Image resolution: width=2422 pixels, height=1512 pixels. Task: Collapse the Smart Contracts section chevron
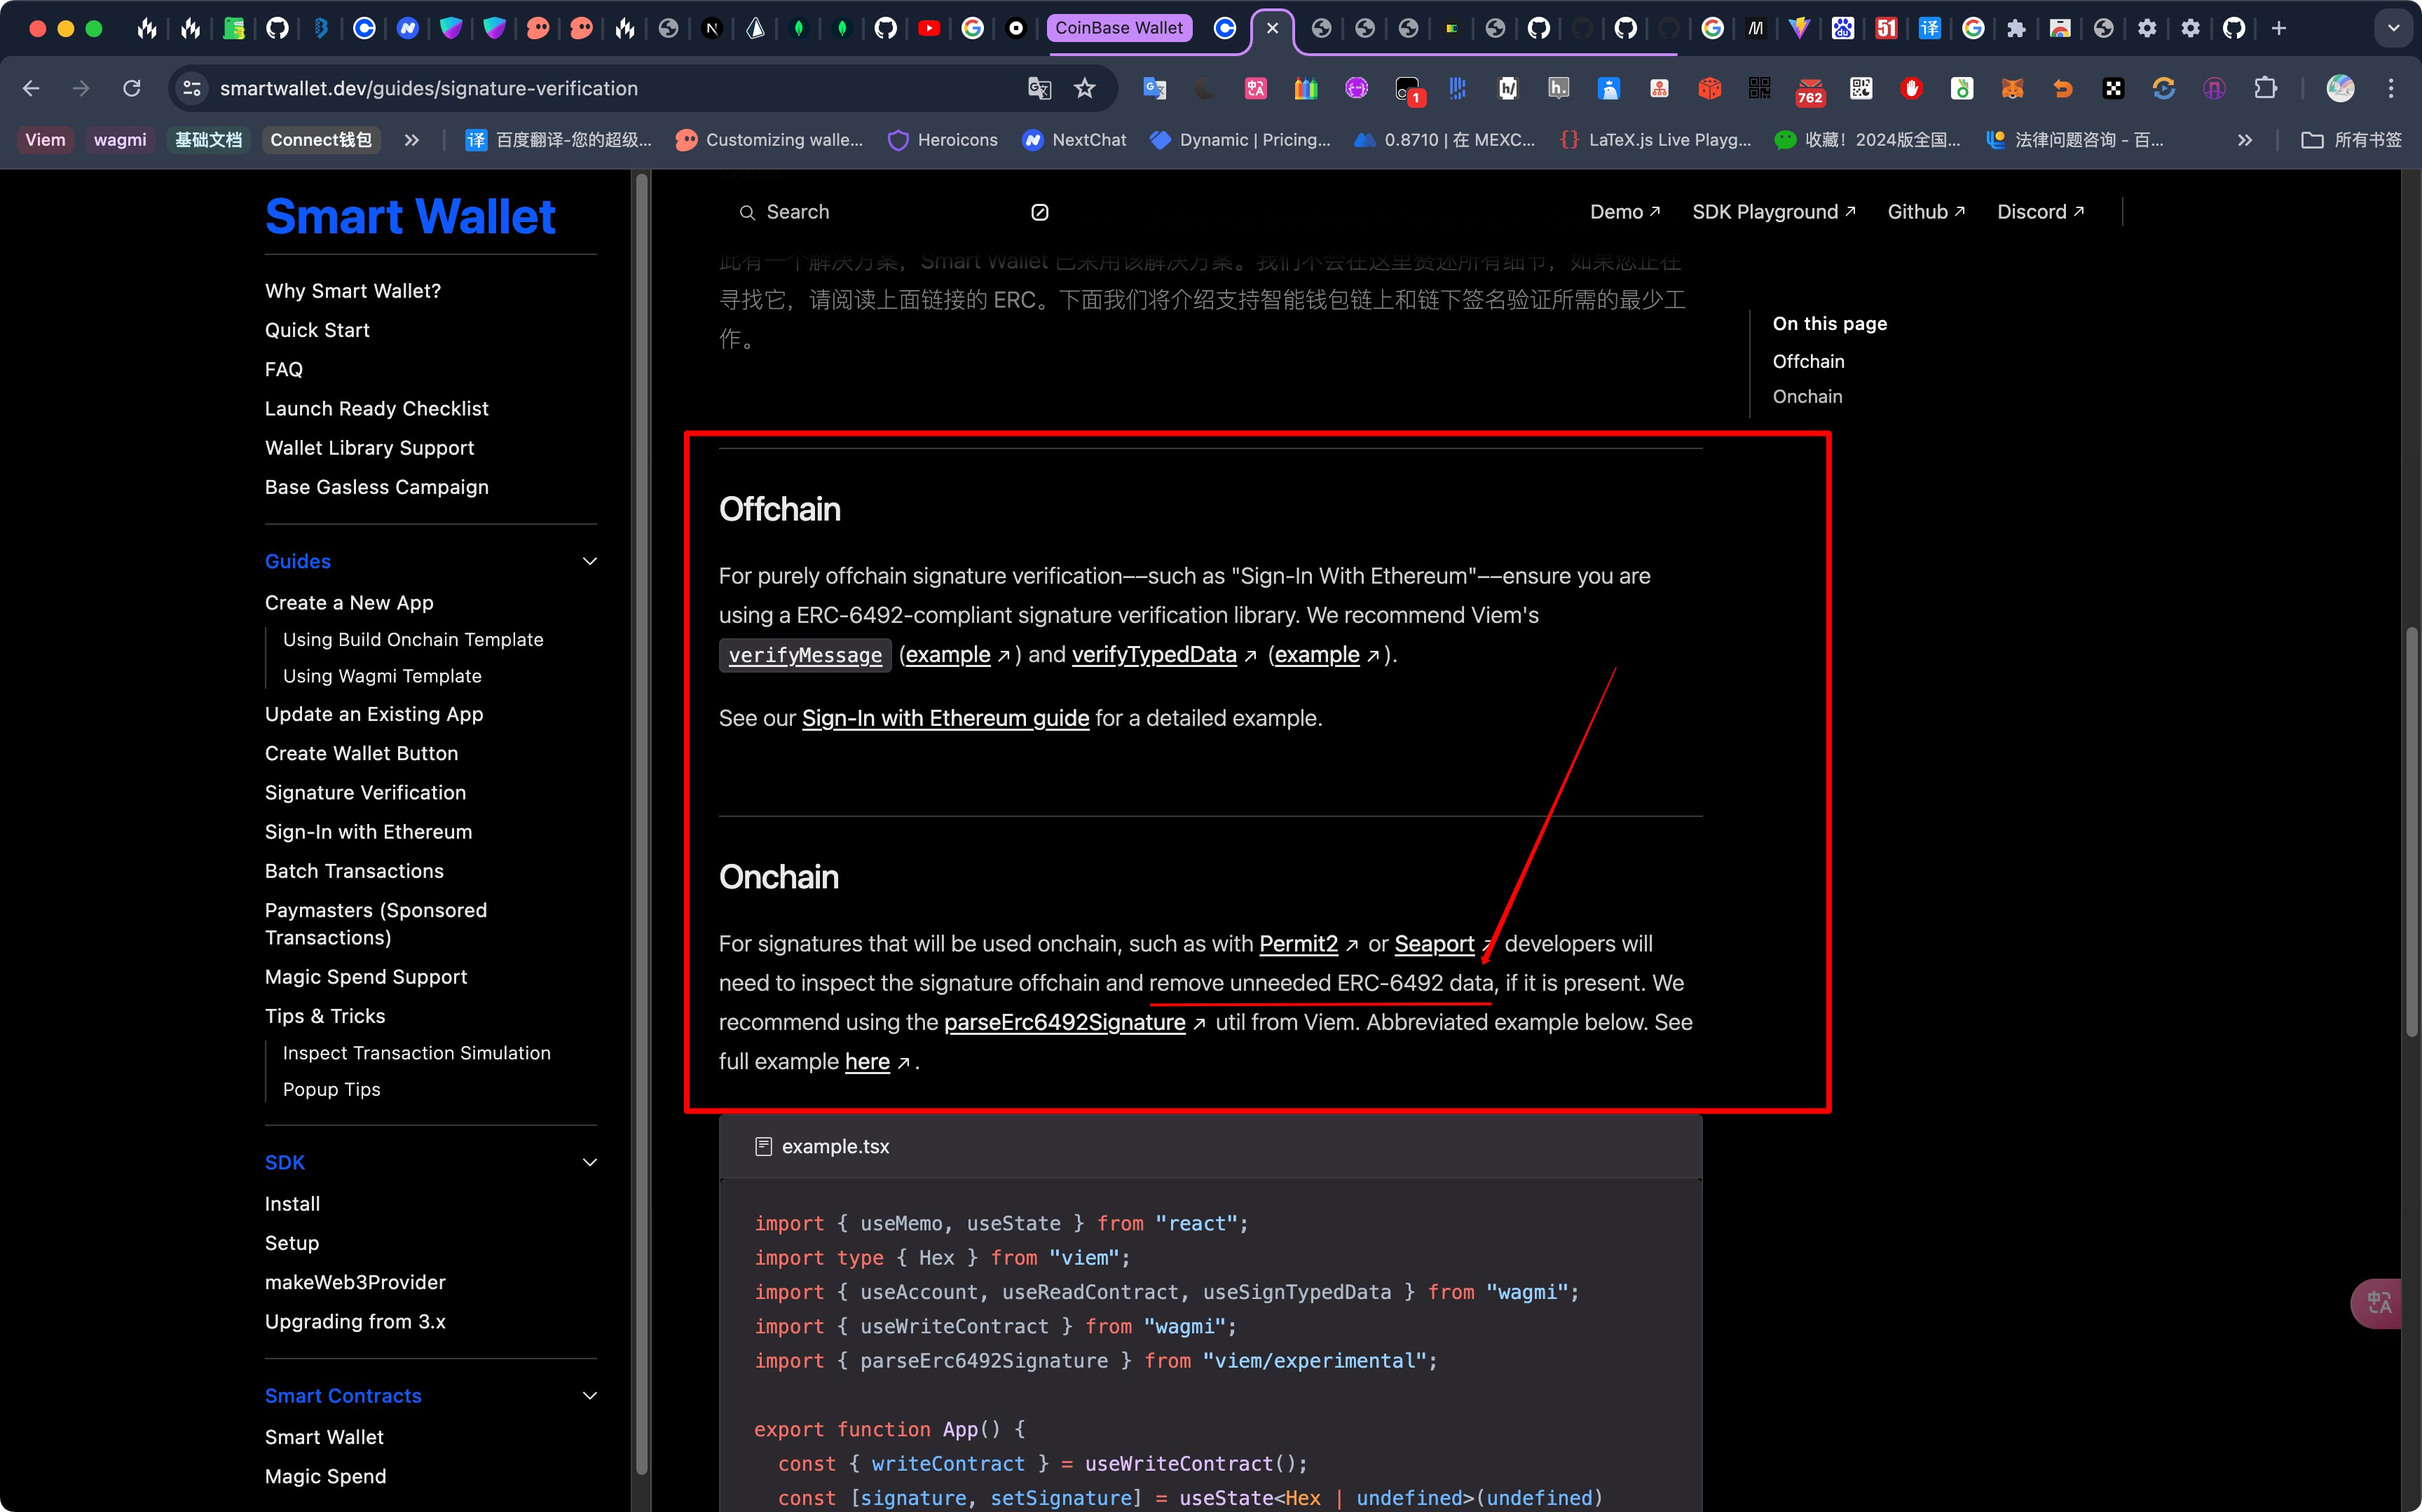point(590,1395)
